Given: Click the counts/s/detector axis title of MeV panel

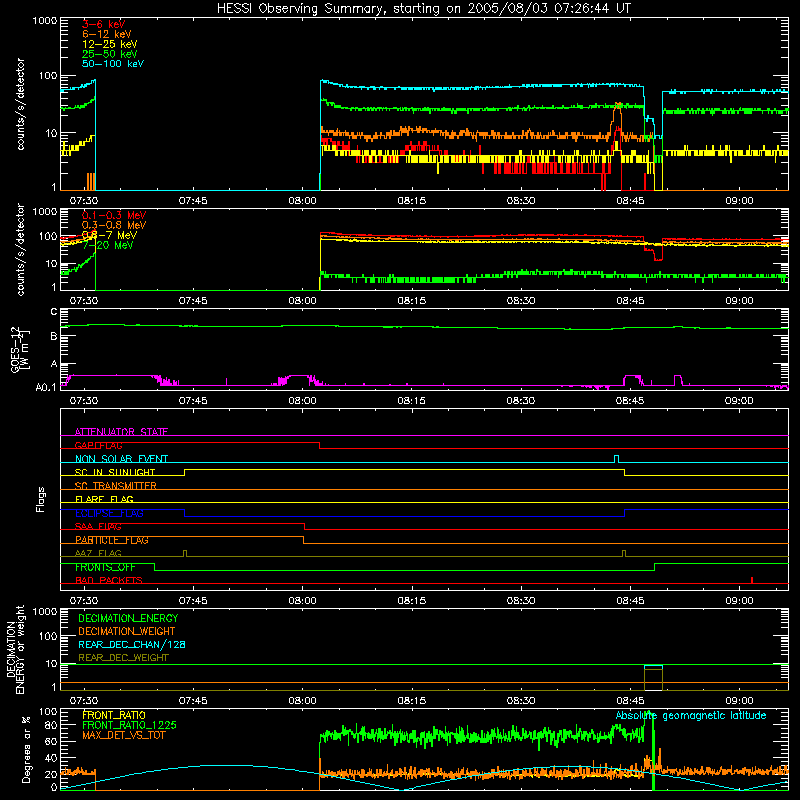Looking at the screenshot, I should tap(20, 249).
